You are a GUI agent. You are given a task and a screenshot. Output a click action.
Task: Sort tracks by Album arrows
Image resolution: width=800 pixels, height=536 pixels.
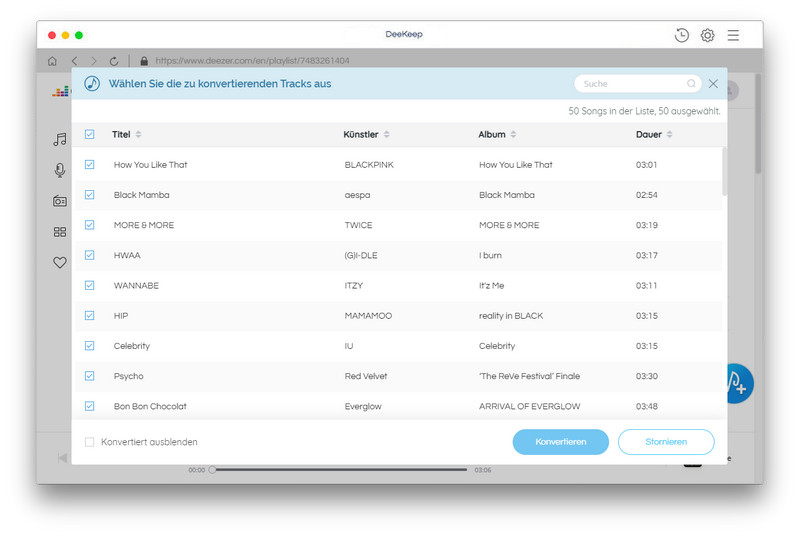click(x=513, y=134)
